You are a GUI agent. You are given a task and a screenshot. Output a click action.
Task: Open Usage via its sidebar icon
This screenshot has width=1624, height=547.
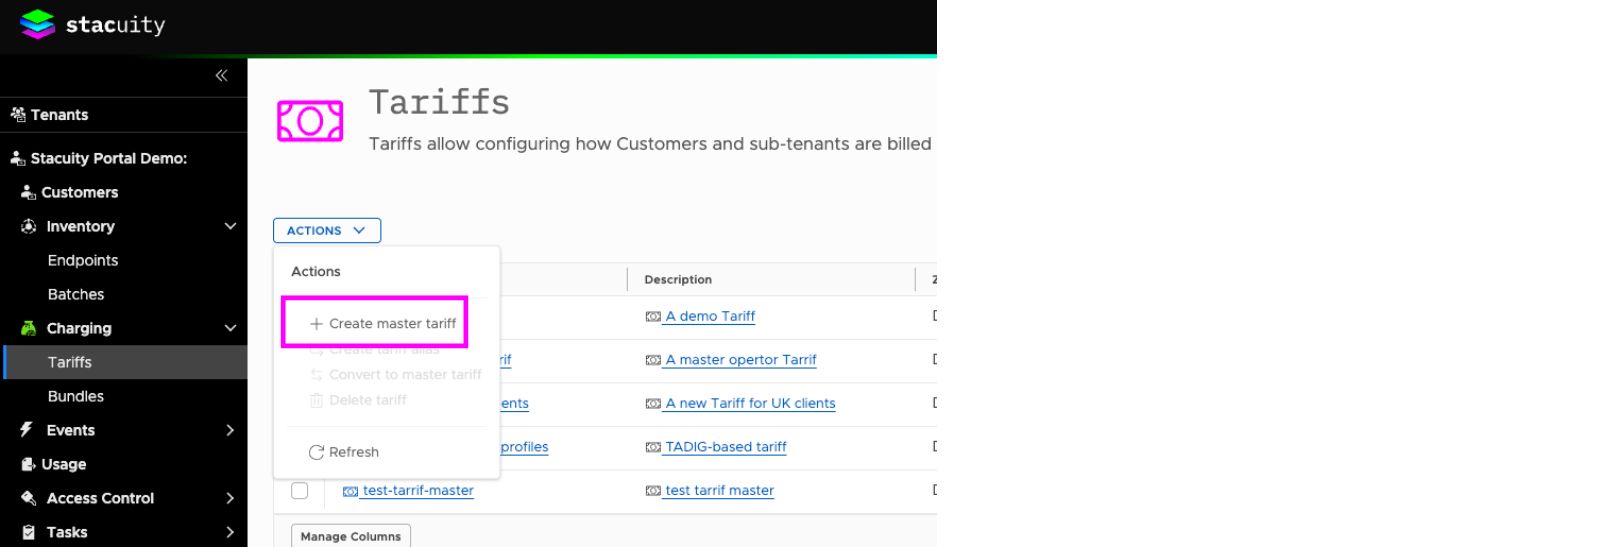point(28,464)
